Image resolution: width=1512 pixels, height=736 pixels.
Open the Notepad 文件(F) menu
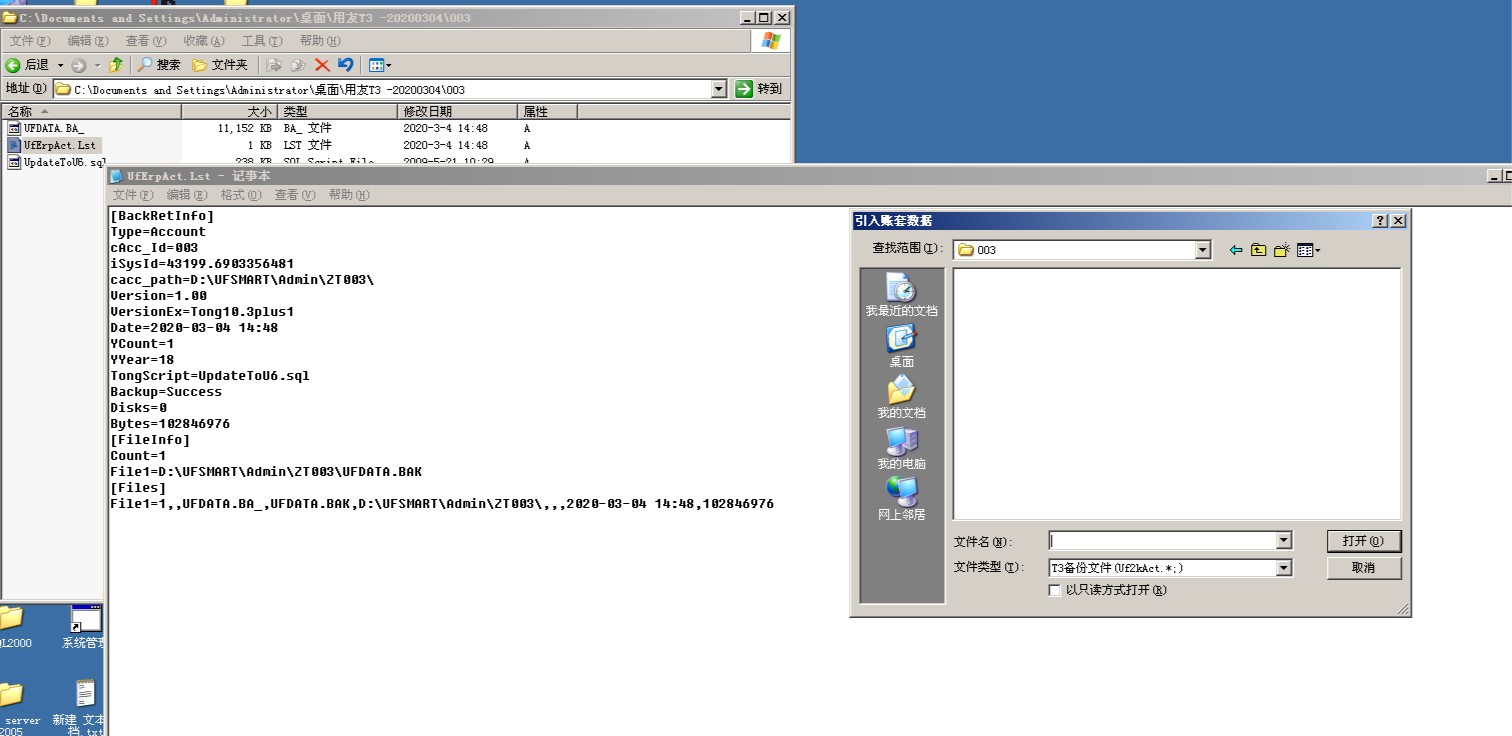(133, 195)
